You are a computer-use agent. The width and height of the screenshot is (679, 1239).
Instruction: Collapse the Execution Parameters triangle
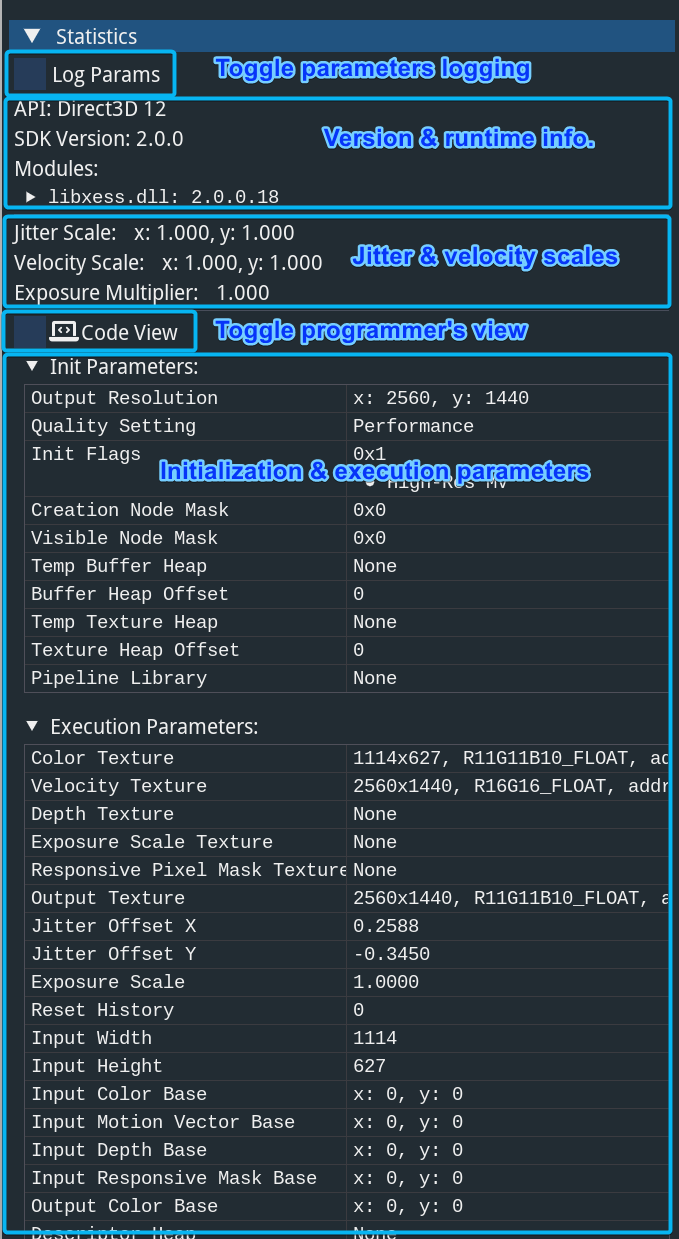[33, 726]
